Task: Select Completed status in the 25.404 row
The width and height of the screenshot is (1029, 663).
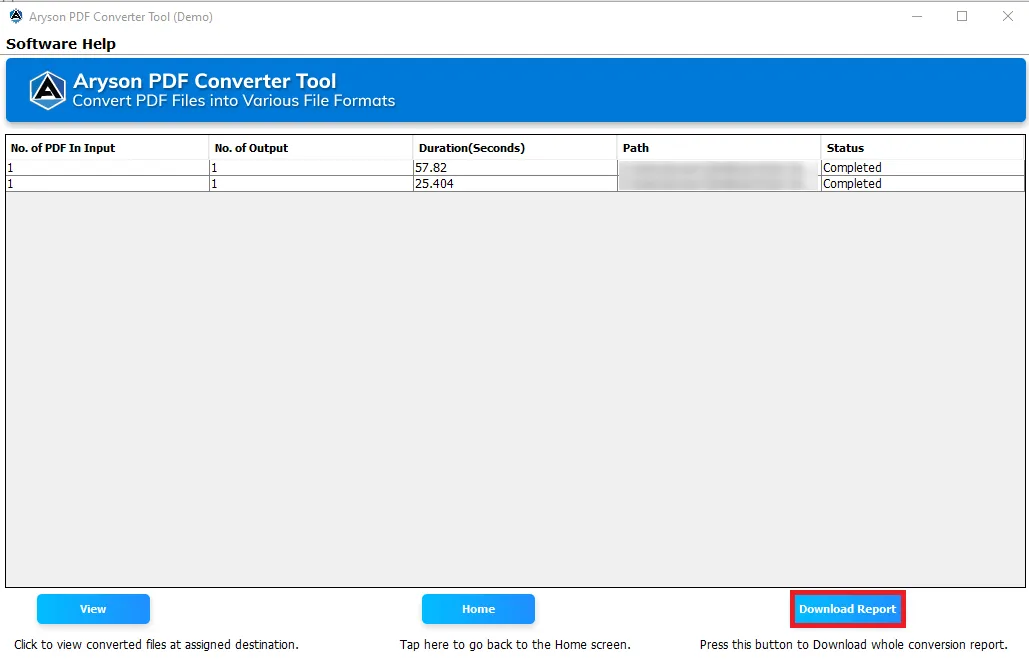Action: point(922,184)
